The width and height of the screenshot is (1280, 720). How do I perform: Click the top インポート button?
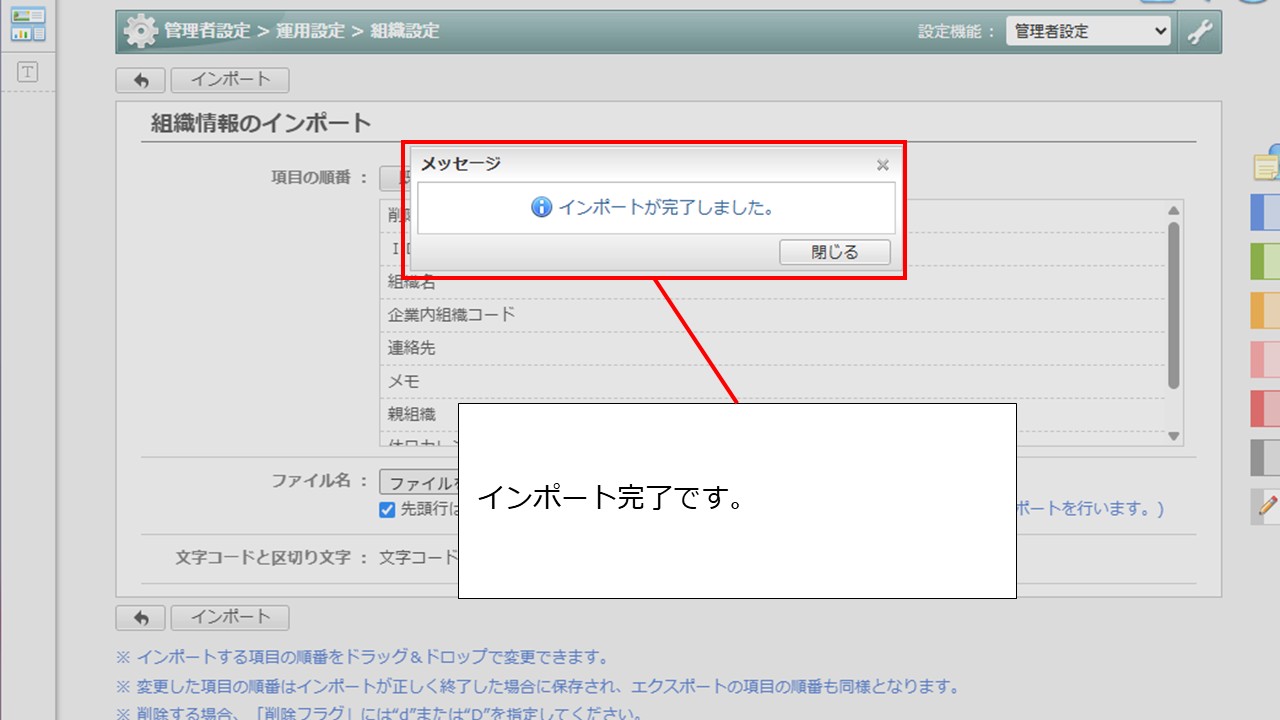tap(230, 80)
